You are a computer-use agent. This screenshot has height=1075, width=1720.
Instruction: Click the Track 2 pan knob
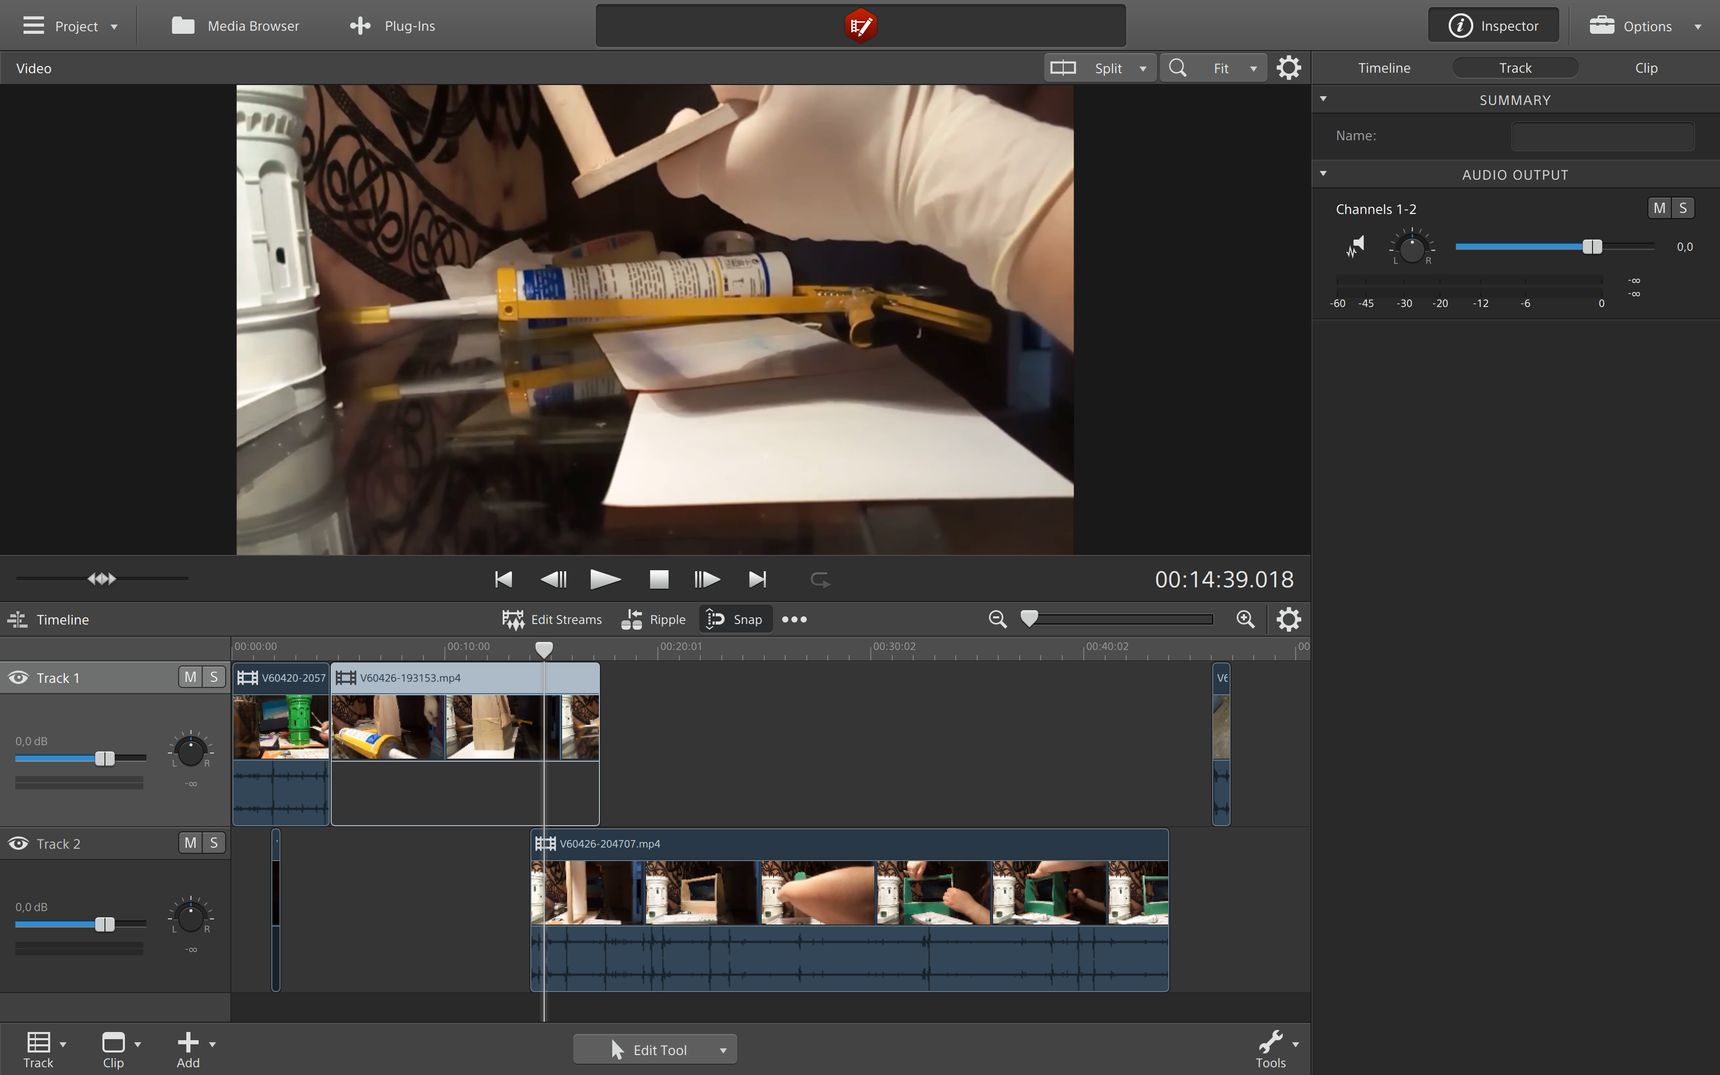[190, 915]
